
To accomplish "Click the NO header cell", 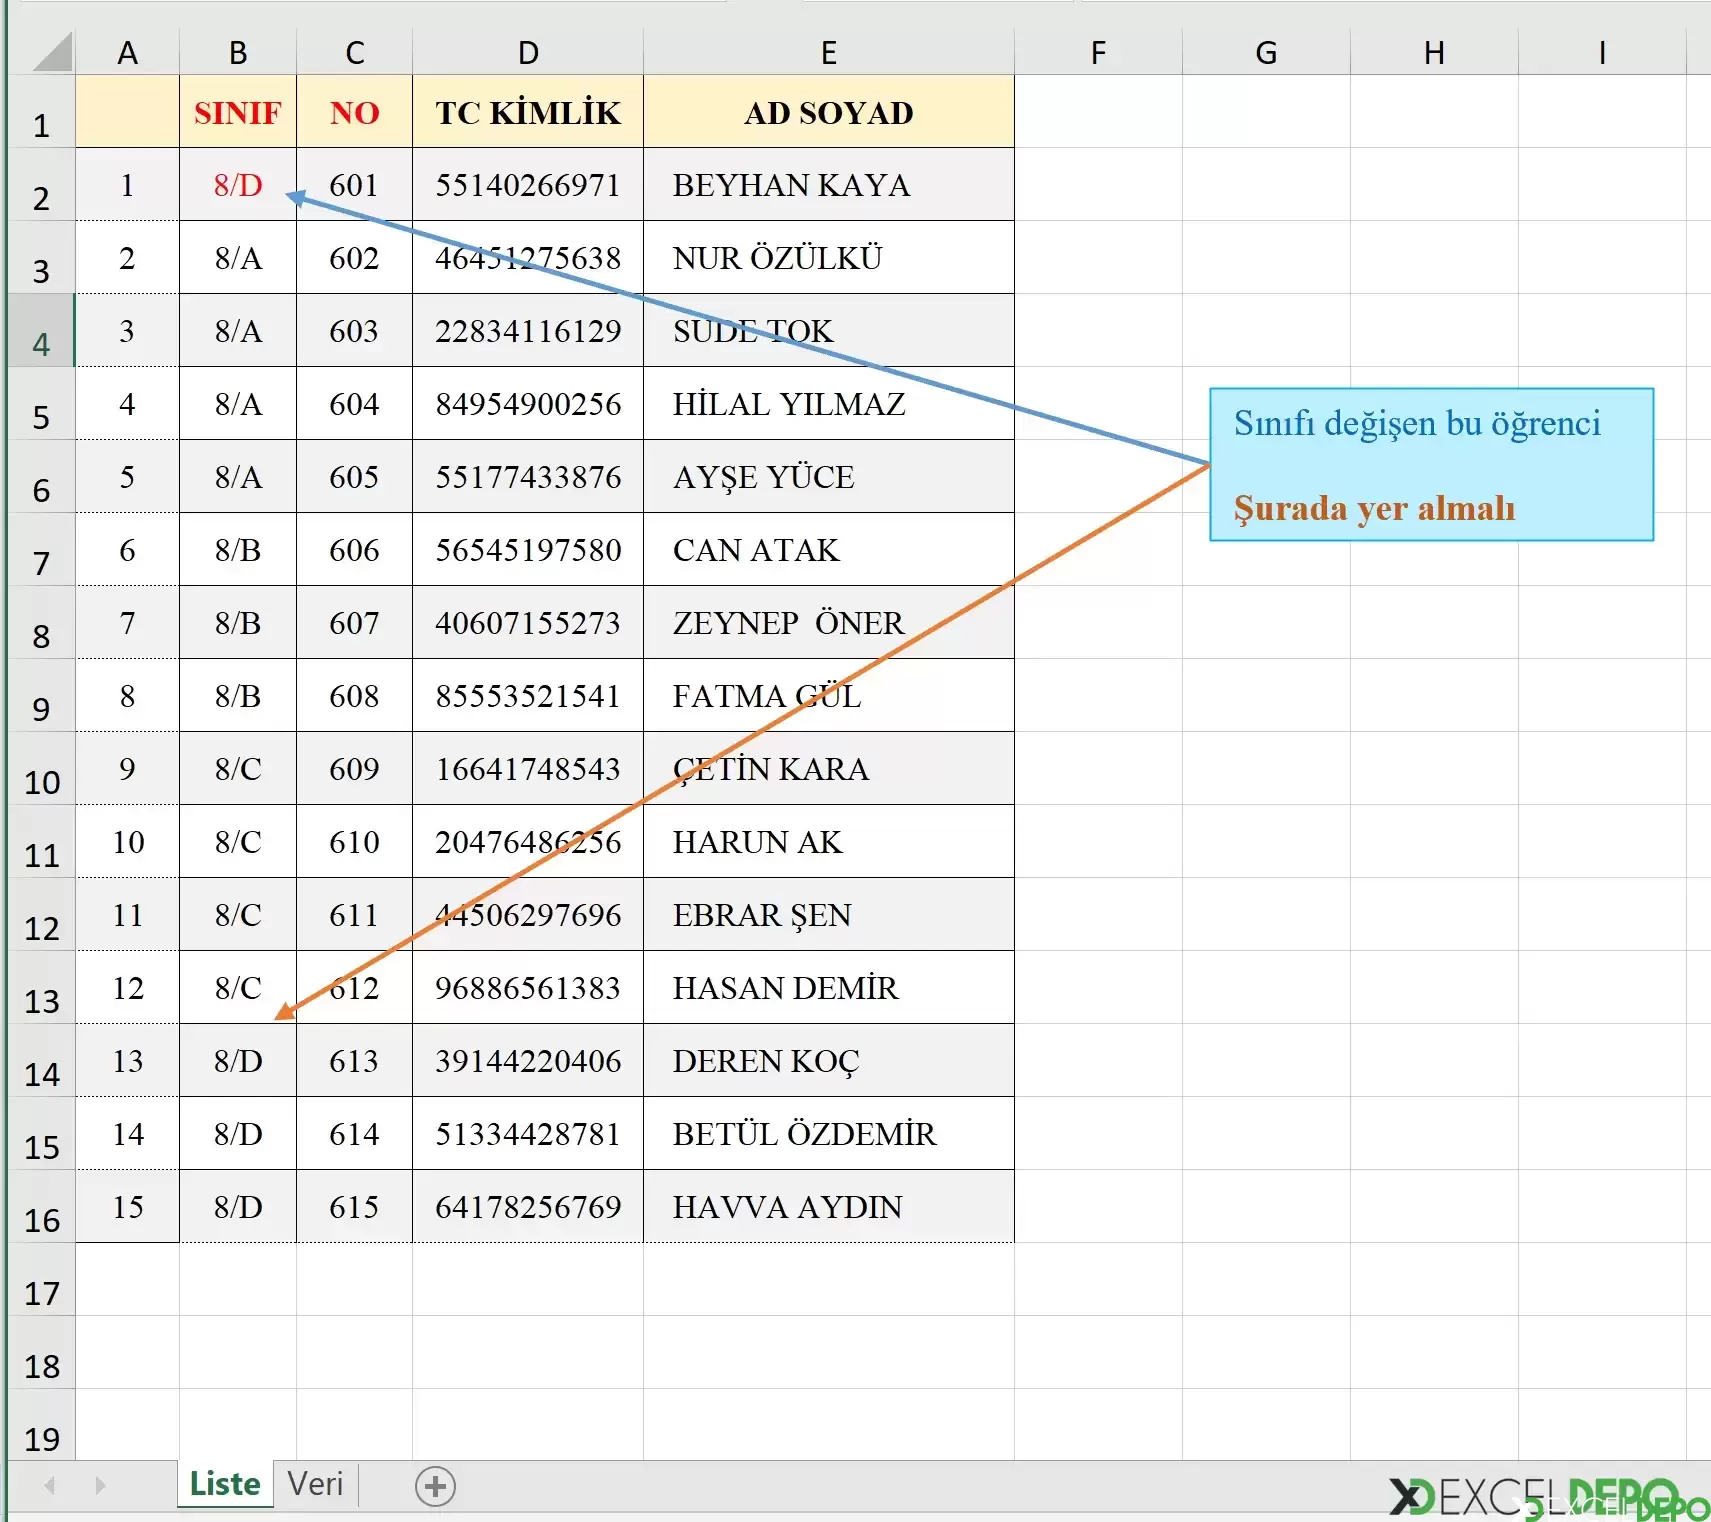I will tap(354, 112).
